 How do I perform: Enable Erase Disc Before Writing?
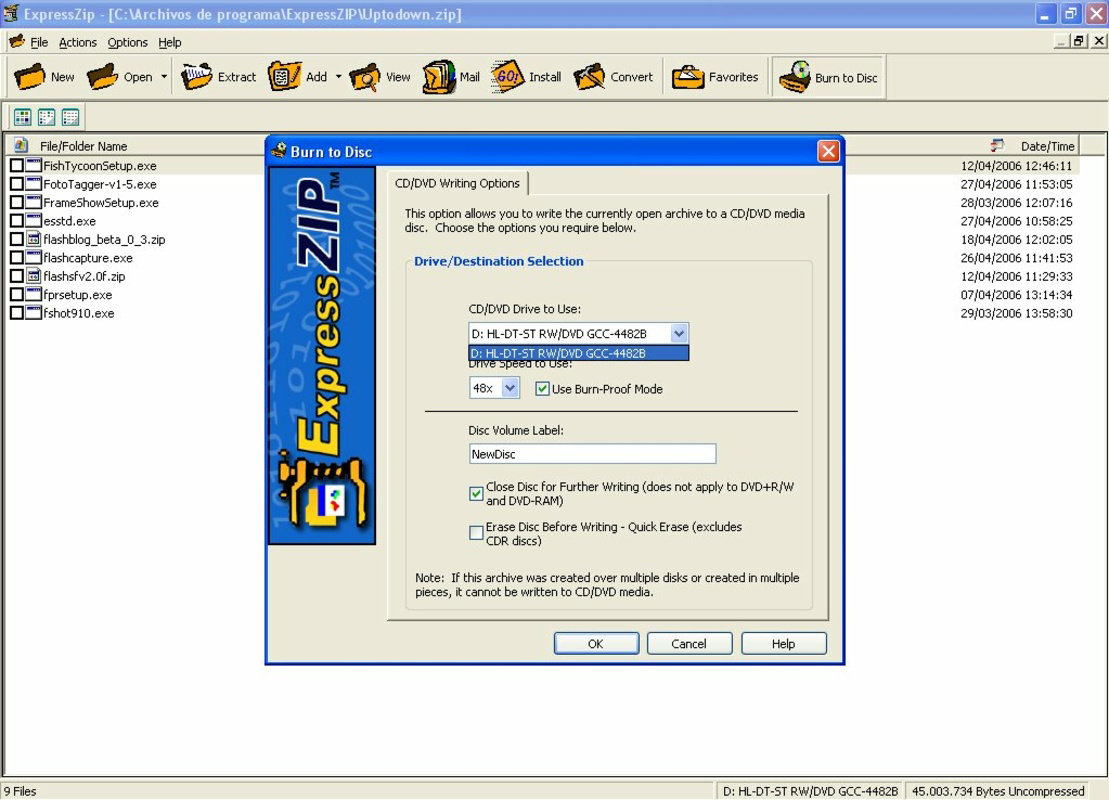476,531
